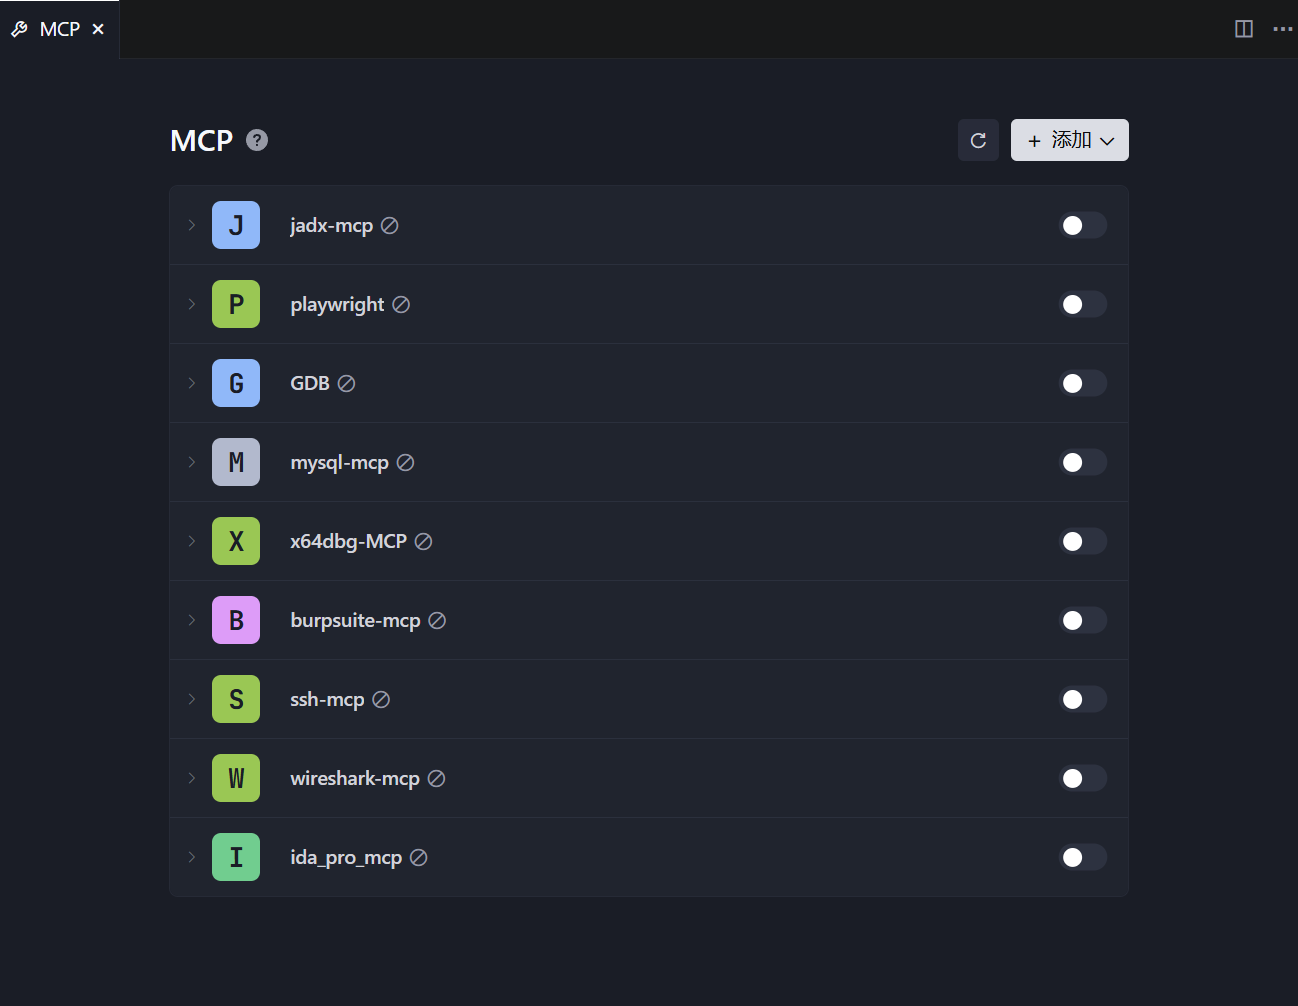The width and height of the screenshot is (1298, 1006).
Task: Click the ssh-mcp S avatar icon
Action: click(236, 699)
